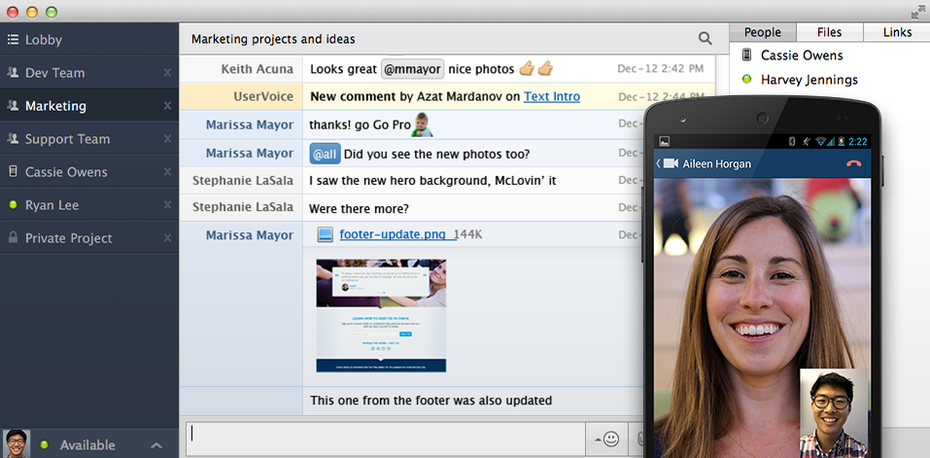
Task: Open the emoticon picker beside message box
Action: click(x=608, y=438)
